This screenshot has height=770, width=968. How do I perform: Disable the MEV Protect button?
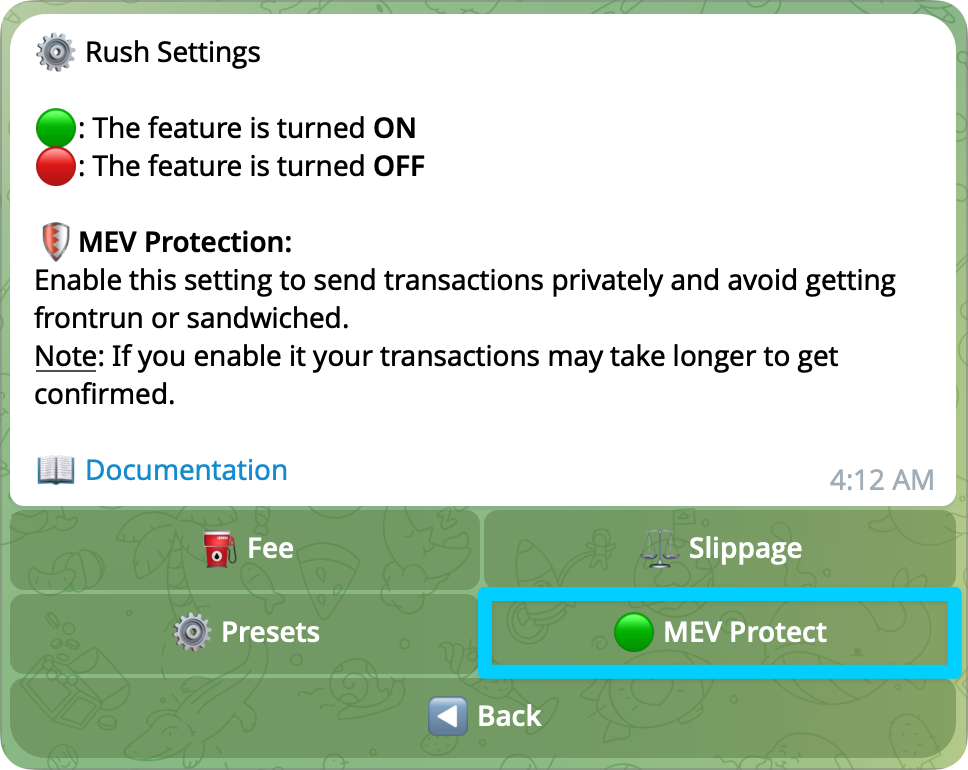[x=720, y=633]
